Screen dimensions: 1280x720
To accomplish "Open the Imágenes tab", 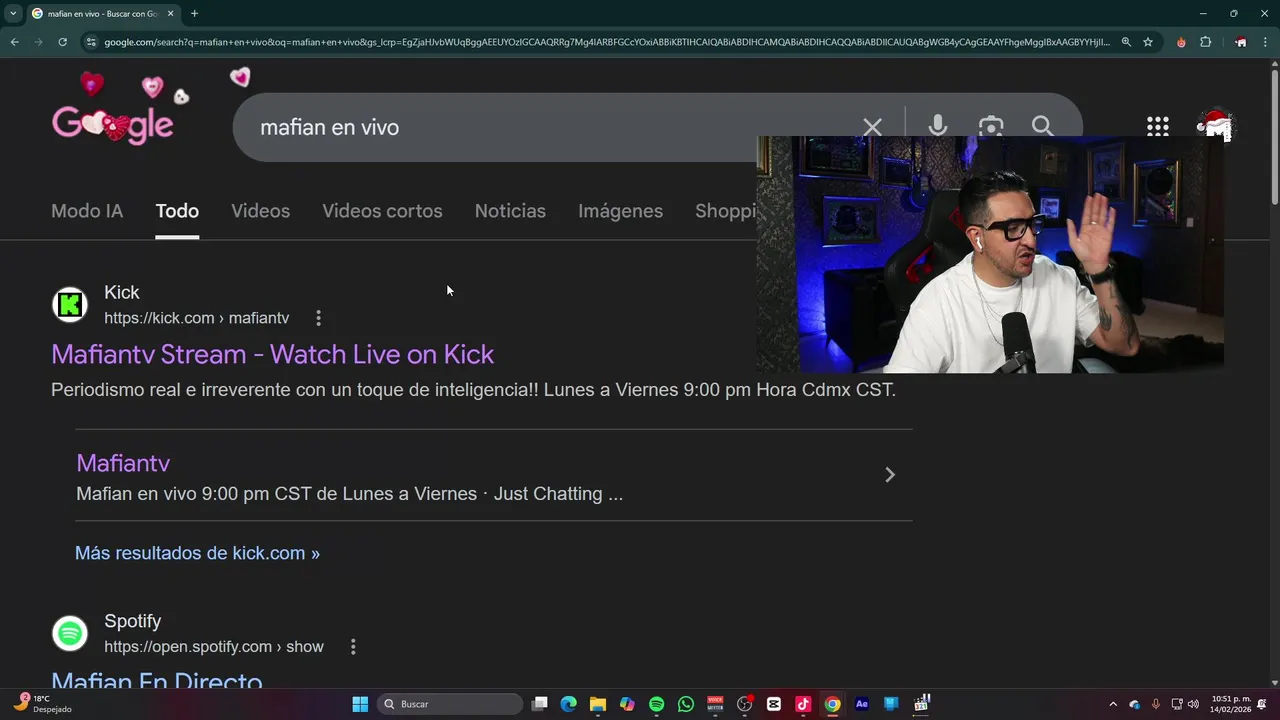I will (x=620, y=211).
